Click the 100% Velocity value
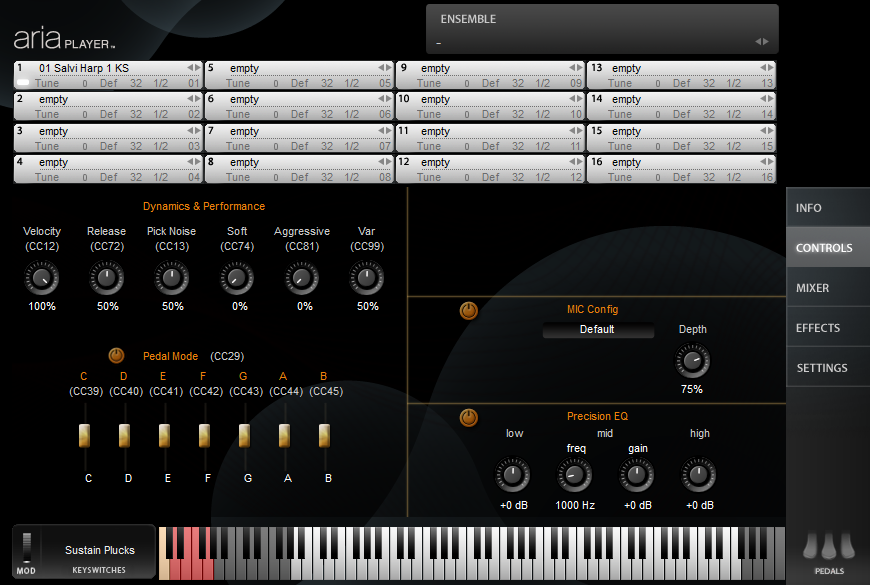 tap(42, 306)
